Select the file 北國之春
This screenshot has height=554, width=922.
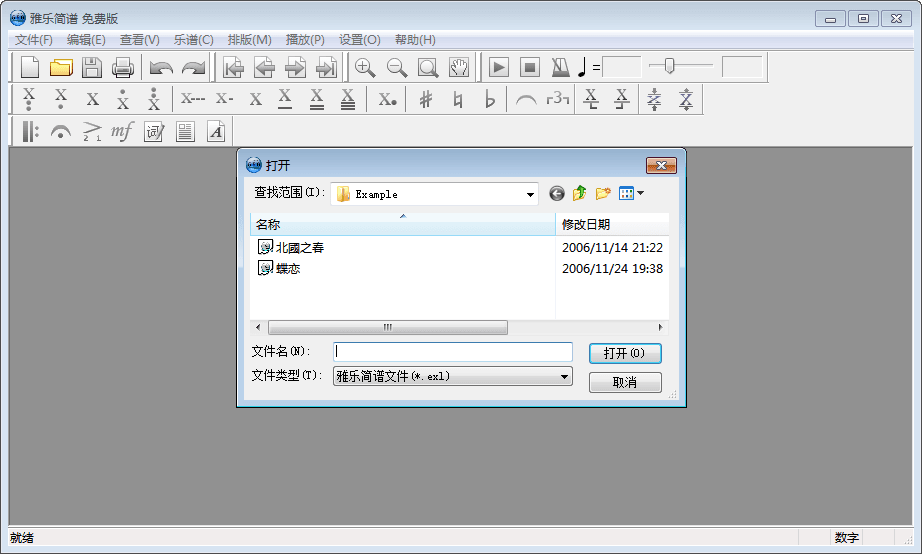pos(291,248)
